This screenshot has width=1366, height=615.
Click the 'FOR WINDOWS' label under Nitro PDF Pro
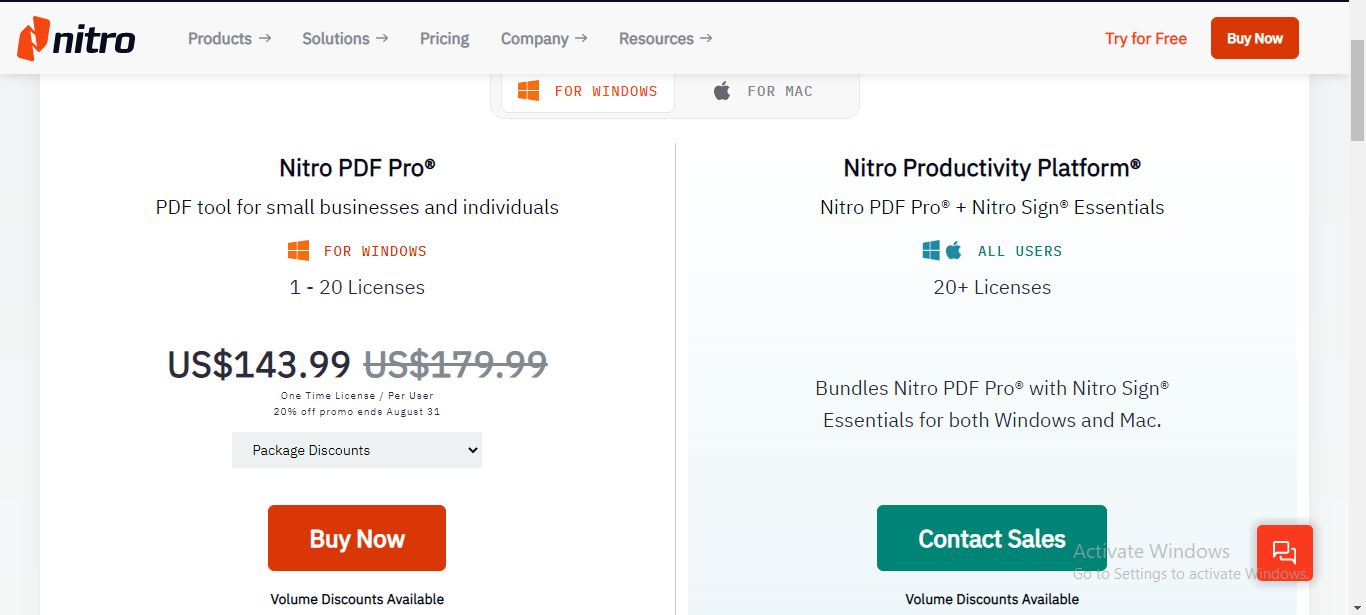click(375, 251)
